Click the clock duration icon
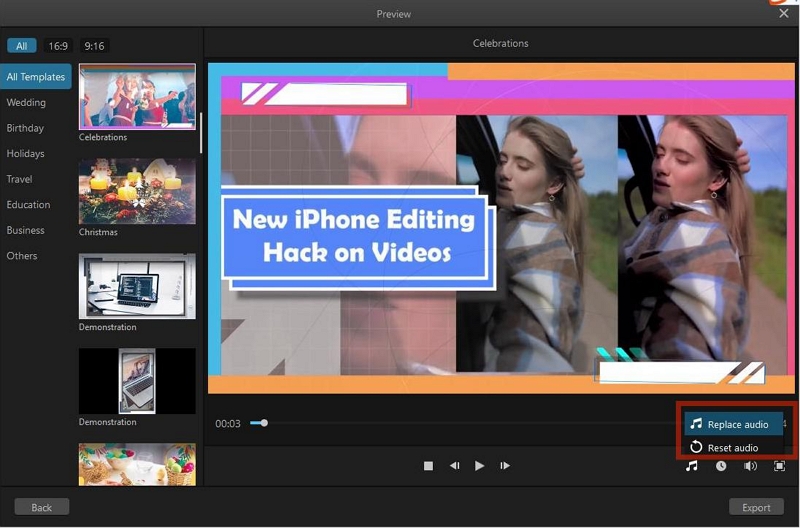 pyautogui.click(x=720, y=466)
